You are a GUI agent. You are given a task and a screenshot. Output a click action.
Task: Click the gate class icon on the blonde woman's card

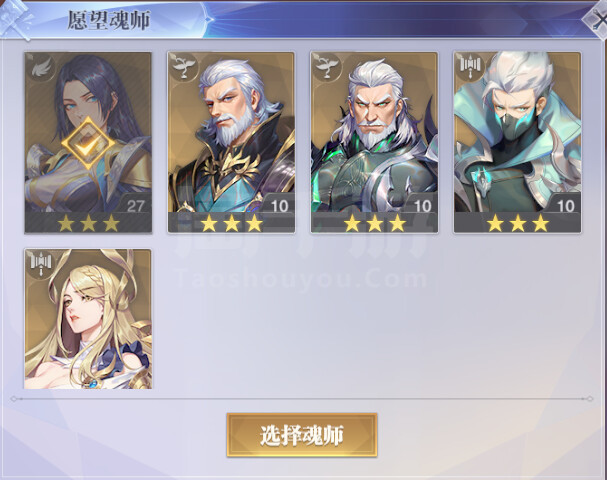point(40,264)
